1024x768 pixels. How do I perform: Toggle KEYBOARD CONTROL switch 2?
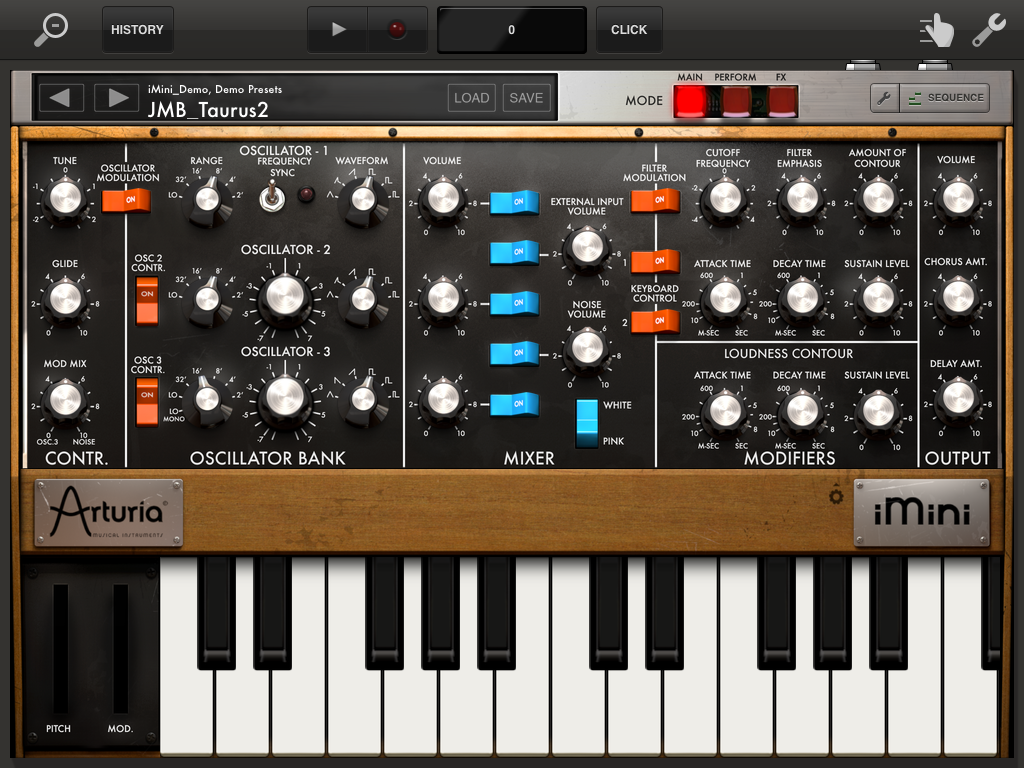point(655,321)
